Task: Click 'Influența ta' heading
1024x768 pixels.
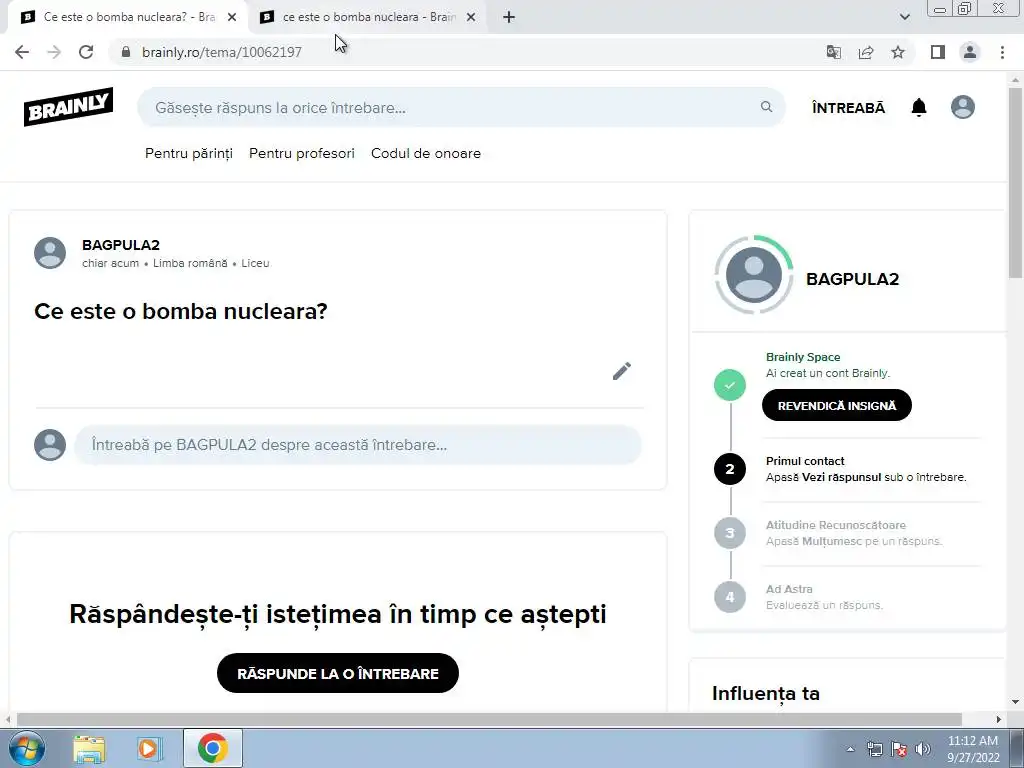Action: point(766,694)
